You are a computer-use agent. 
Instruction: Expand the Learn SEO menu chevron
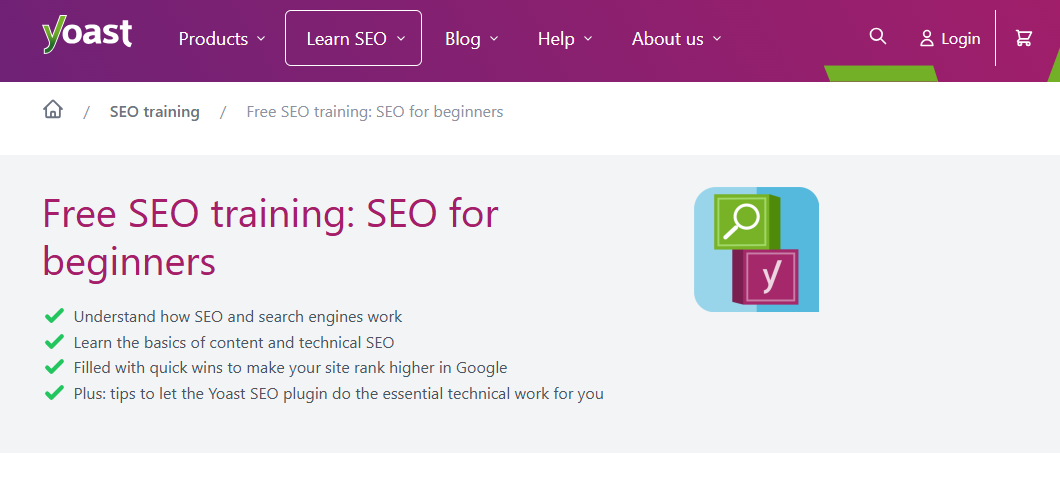(401, 39)
